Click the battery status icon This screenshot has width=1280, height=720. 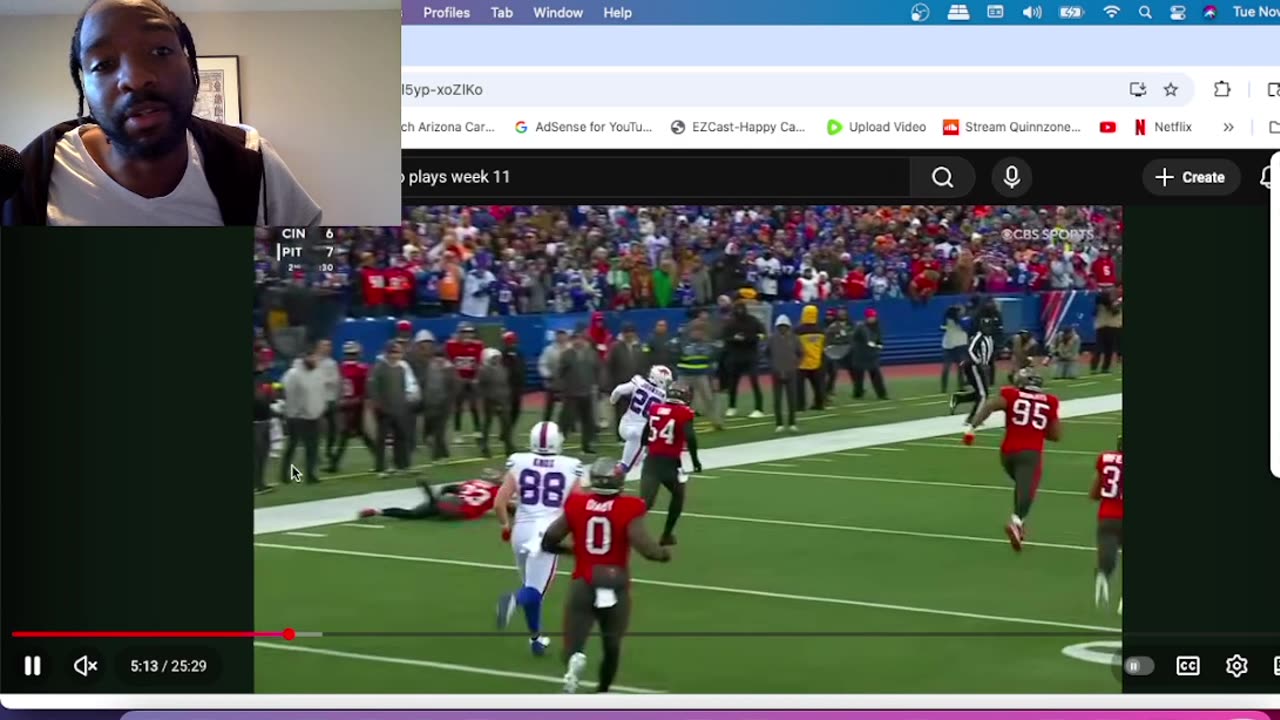(x=1071, y=13)
